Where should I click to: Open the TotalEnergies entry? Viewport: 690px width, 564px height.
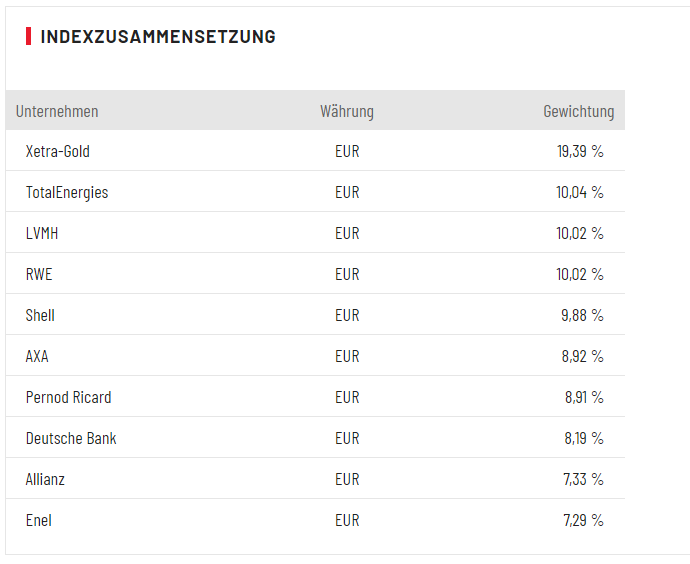pyautogui.click(x=67, y=193)
